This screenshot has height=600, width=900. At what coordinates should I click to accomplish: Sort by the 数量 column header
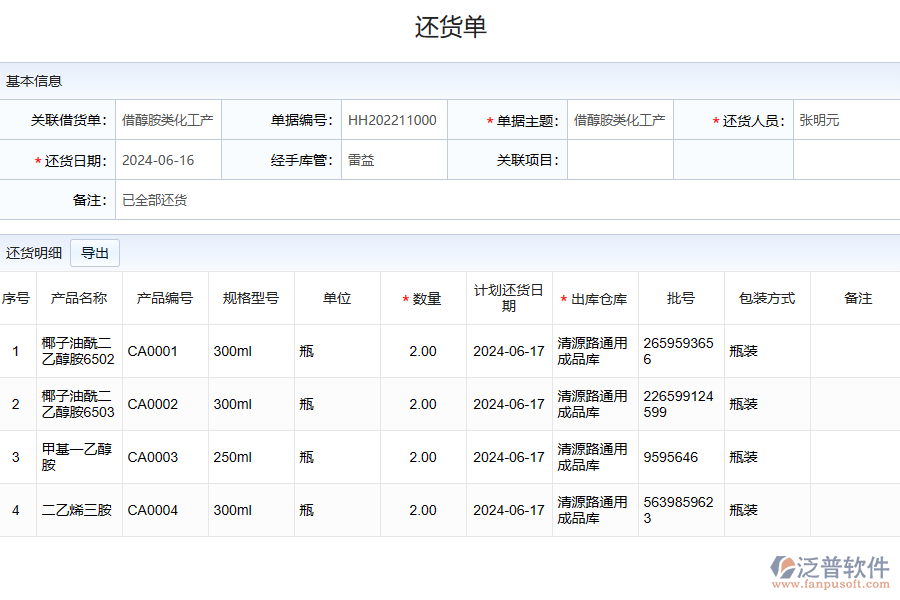(423, 297)
